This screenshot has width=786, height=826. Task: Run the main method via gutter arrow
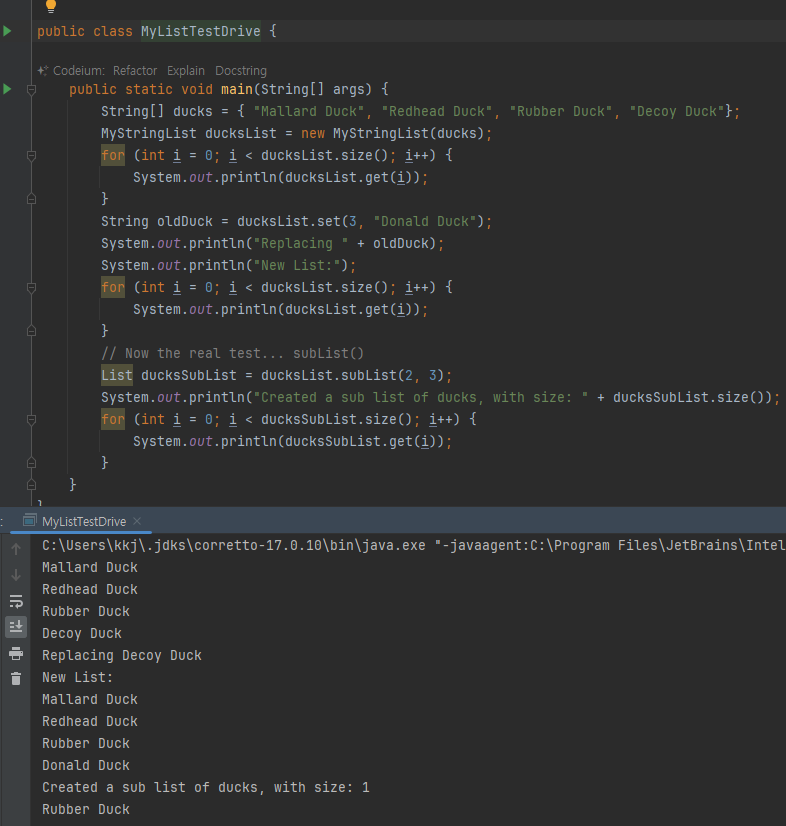pyautogui.click(x=7, y=89)
